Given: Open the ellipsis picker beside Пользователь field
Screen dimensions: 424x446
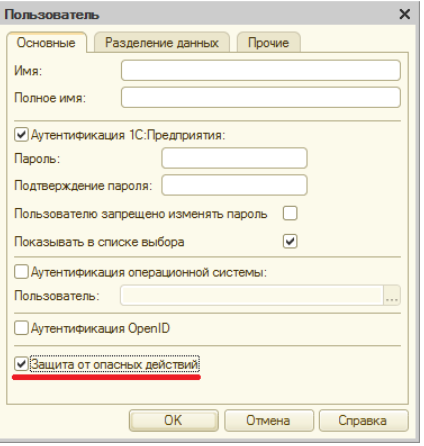Looking at the screenshot, I should [392, 295].
